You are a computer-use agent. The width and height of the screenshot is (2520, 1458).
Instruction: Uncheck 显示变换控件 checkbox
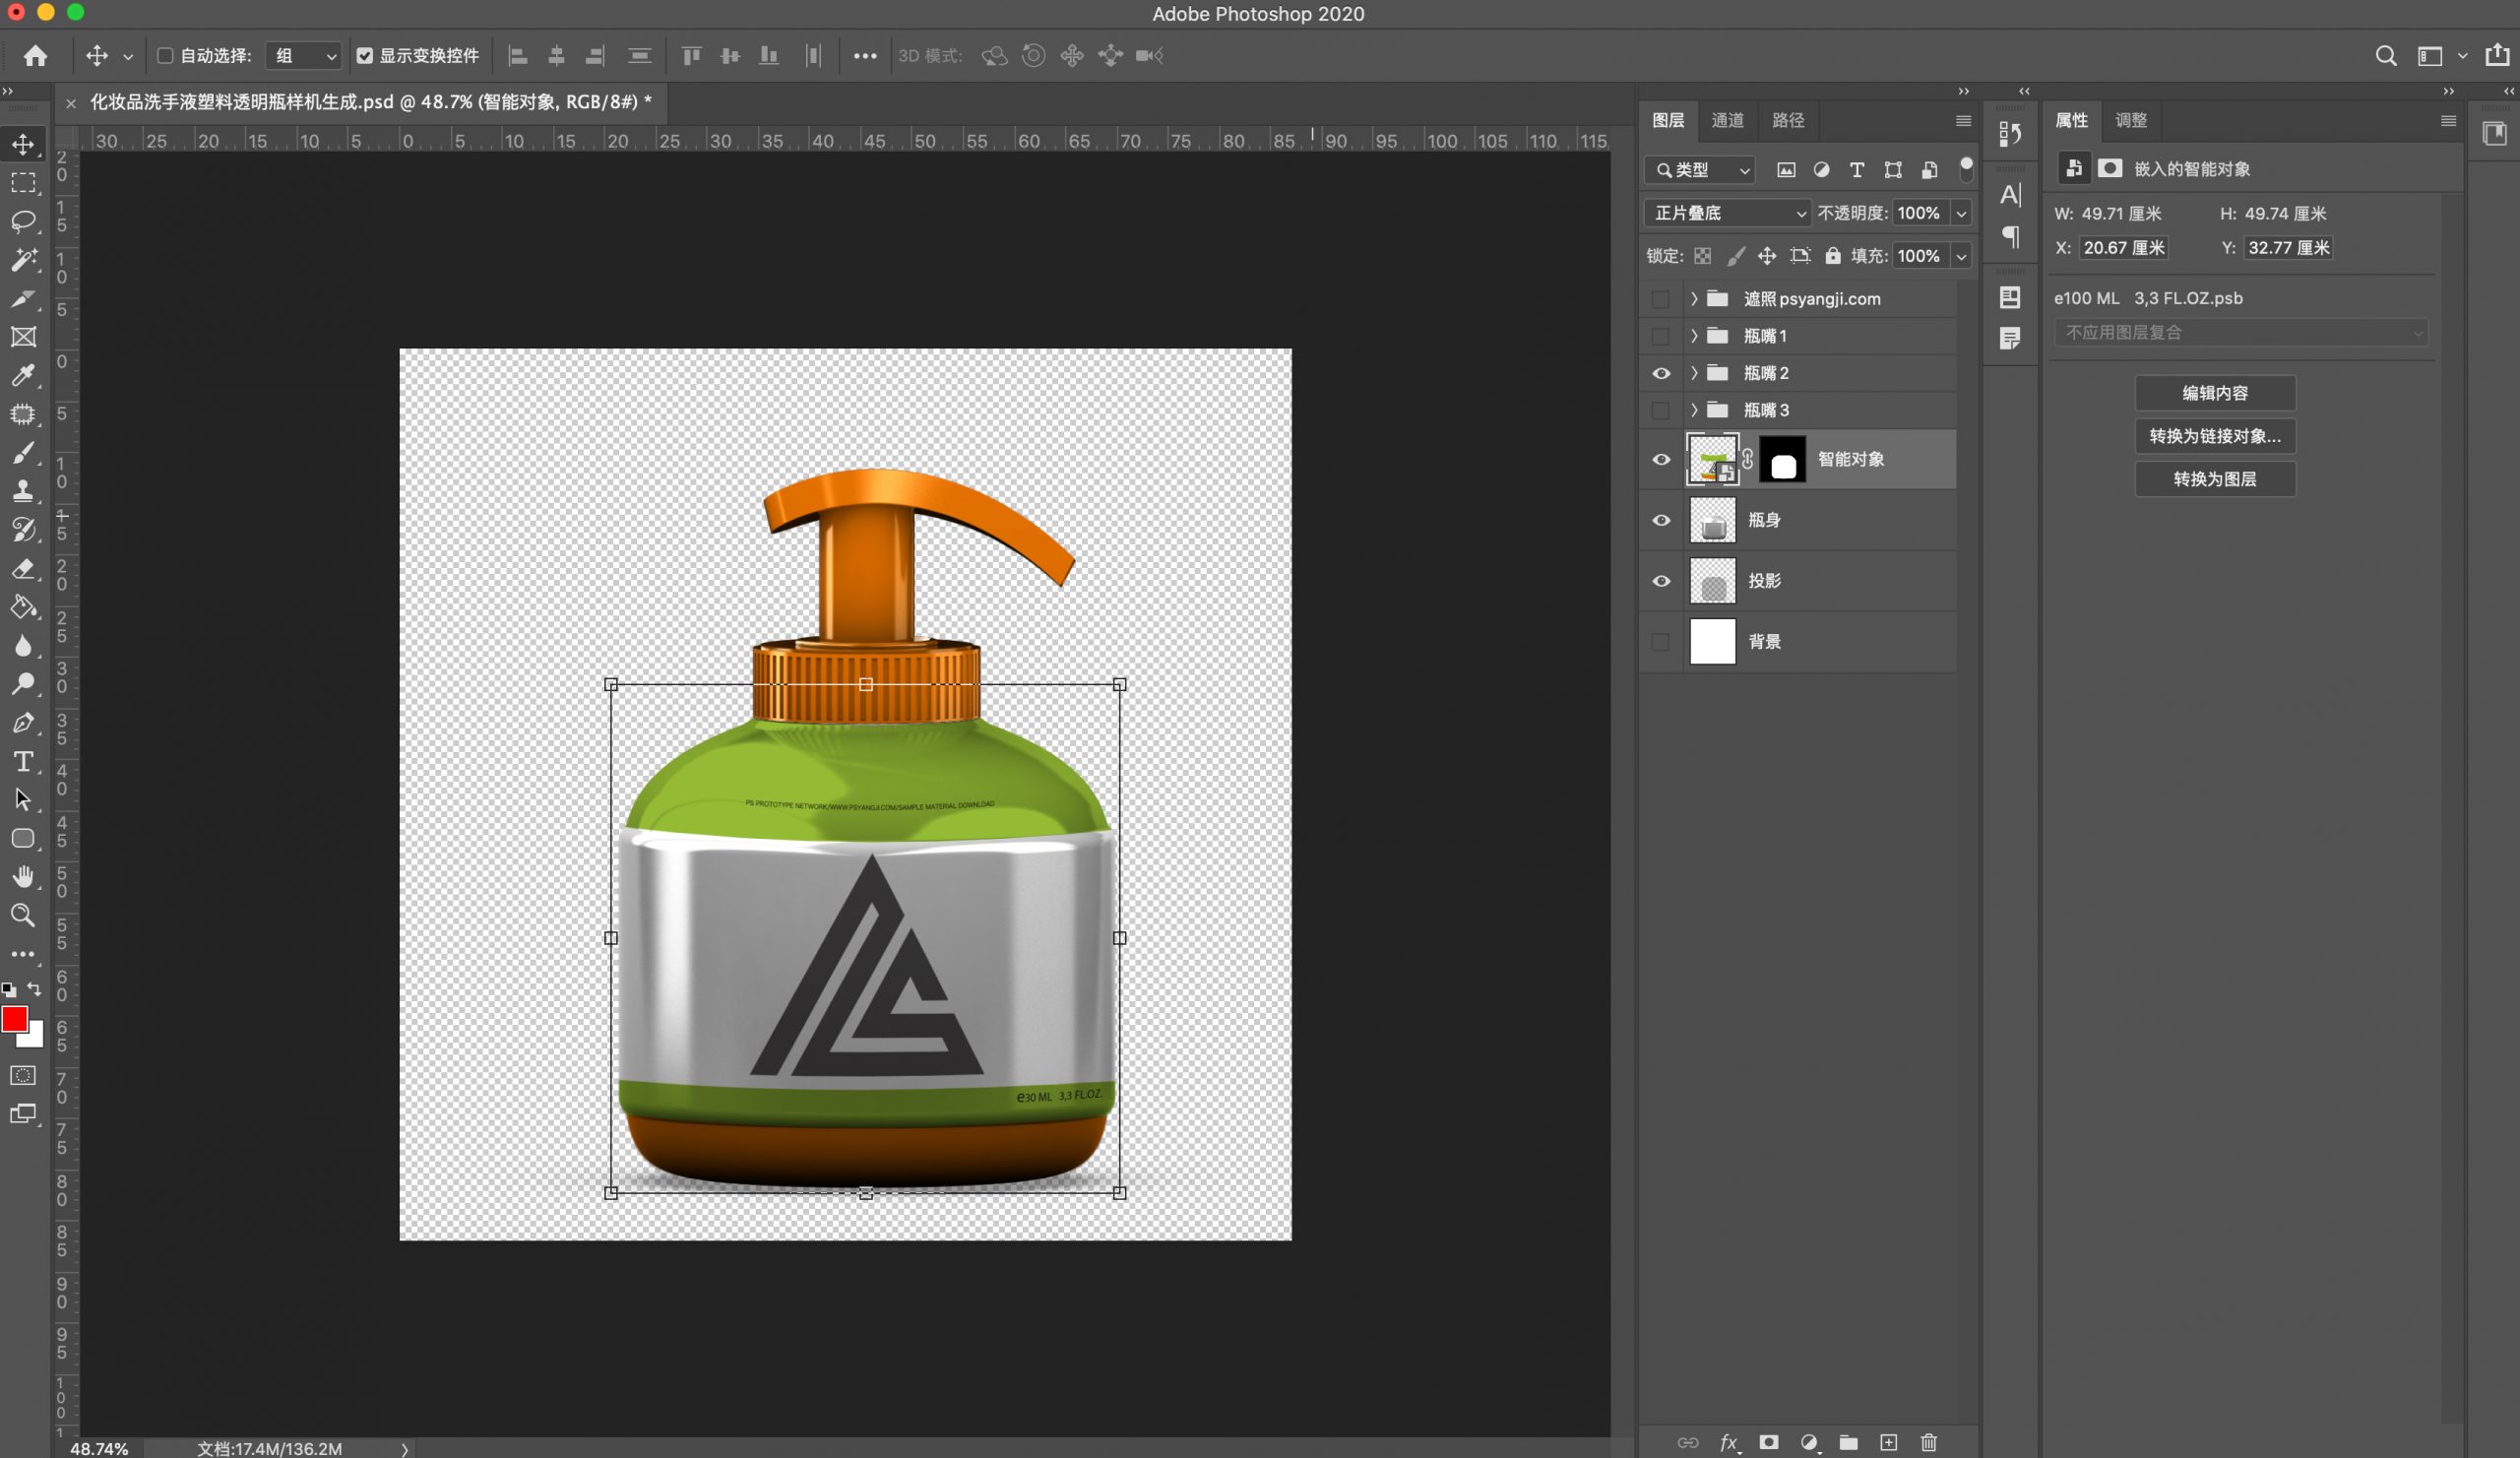click(x=365, y=56)
